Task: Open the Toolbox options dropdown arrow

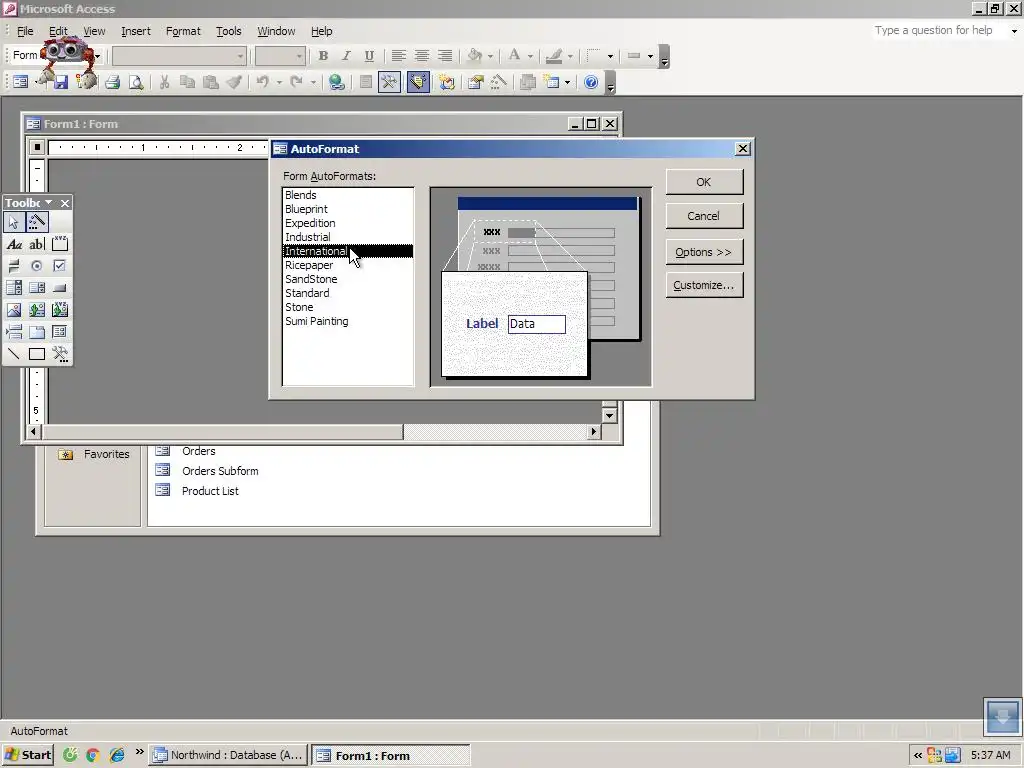Action: [x=48, y=203]
